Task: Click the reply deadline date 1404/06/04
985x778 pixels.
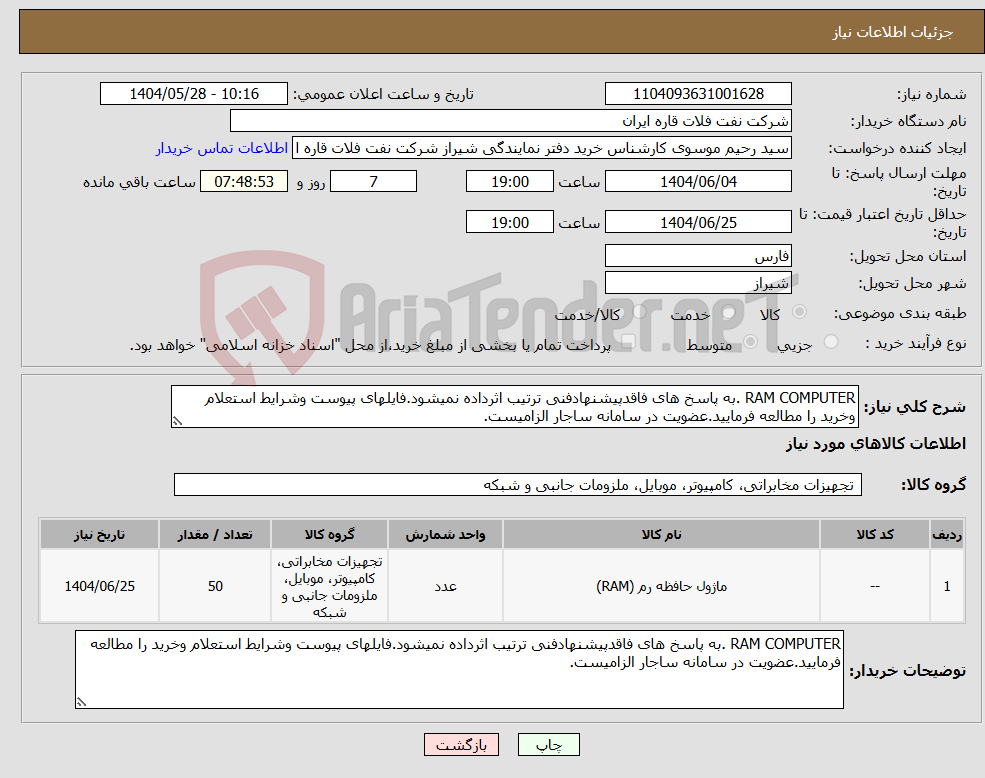Action: click(x=697, y=181)
